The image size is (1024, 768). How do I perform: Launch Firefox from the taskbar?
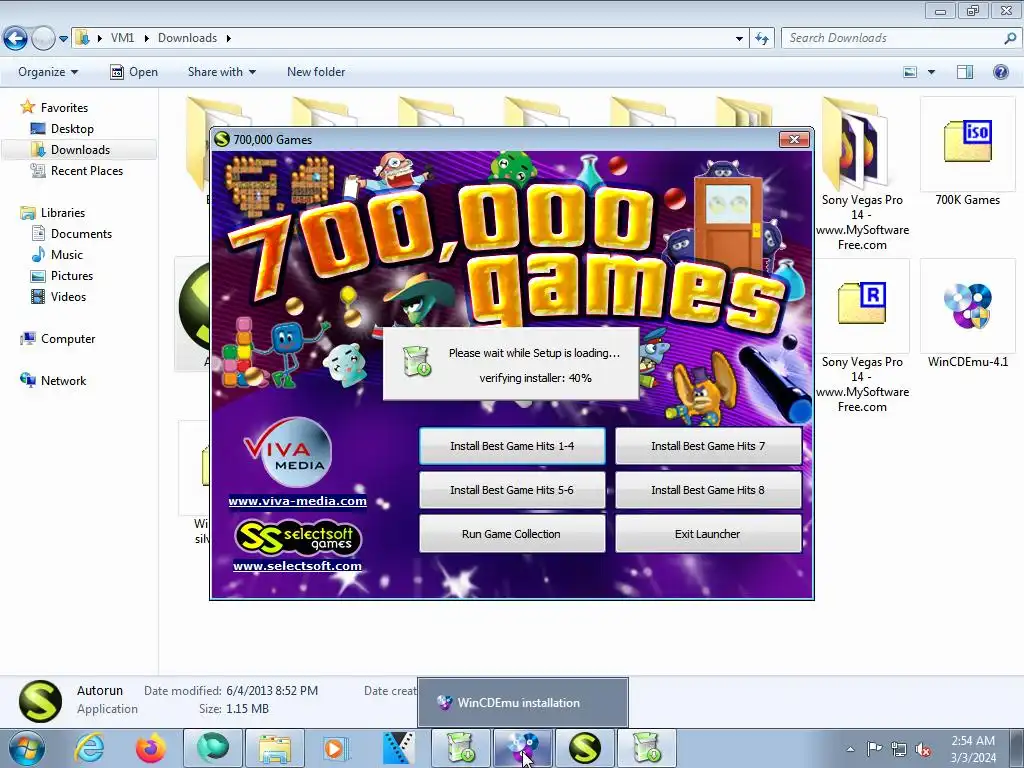(151, 748)
